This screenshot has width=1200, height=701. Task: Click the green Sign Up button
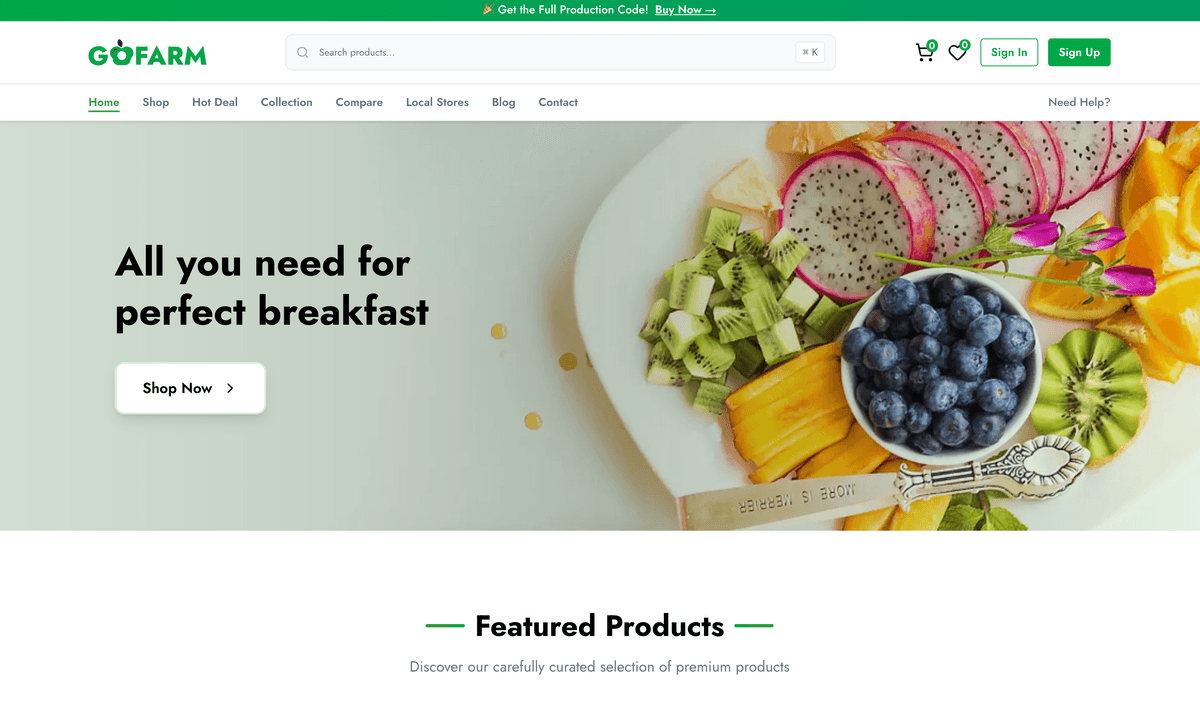tap(1079, 52)
